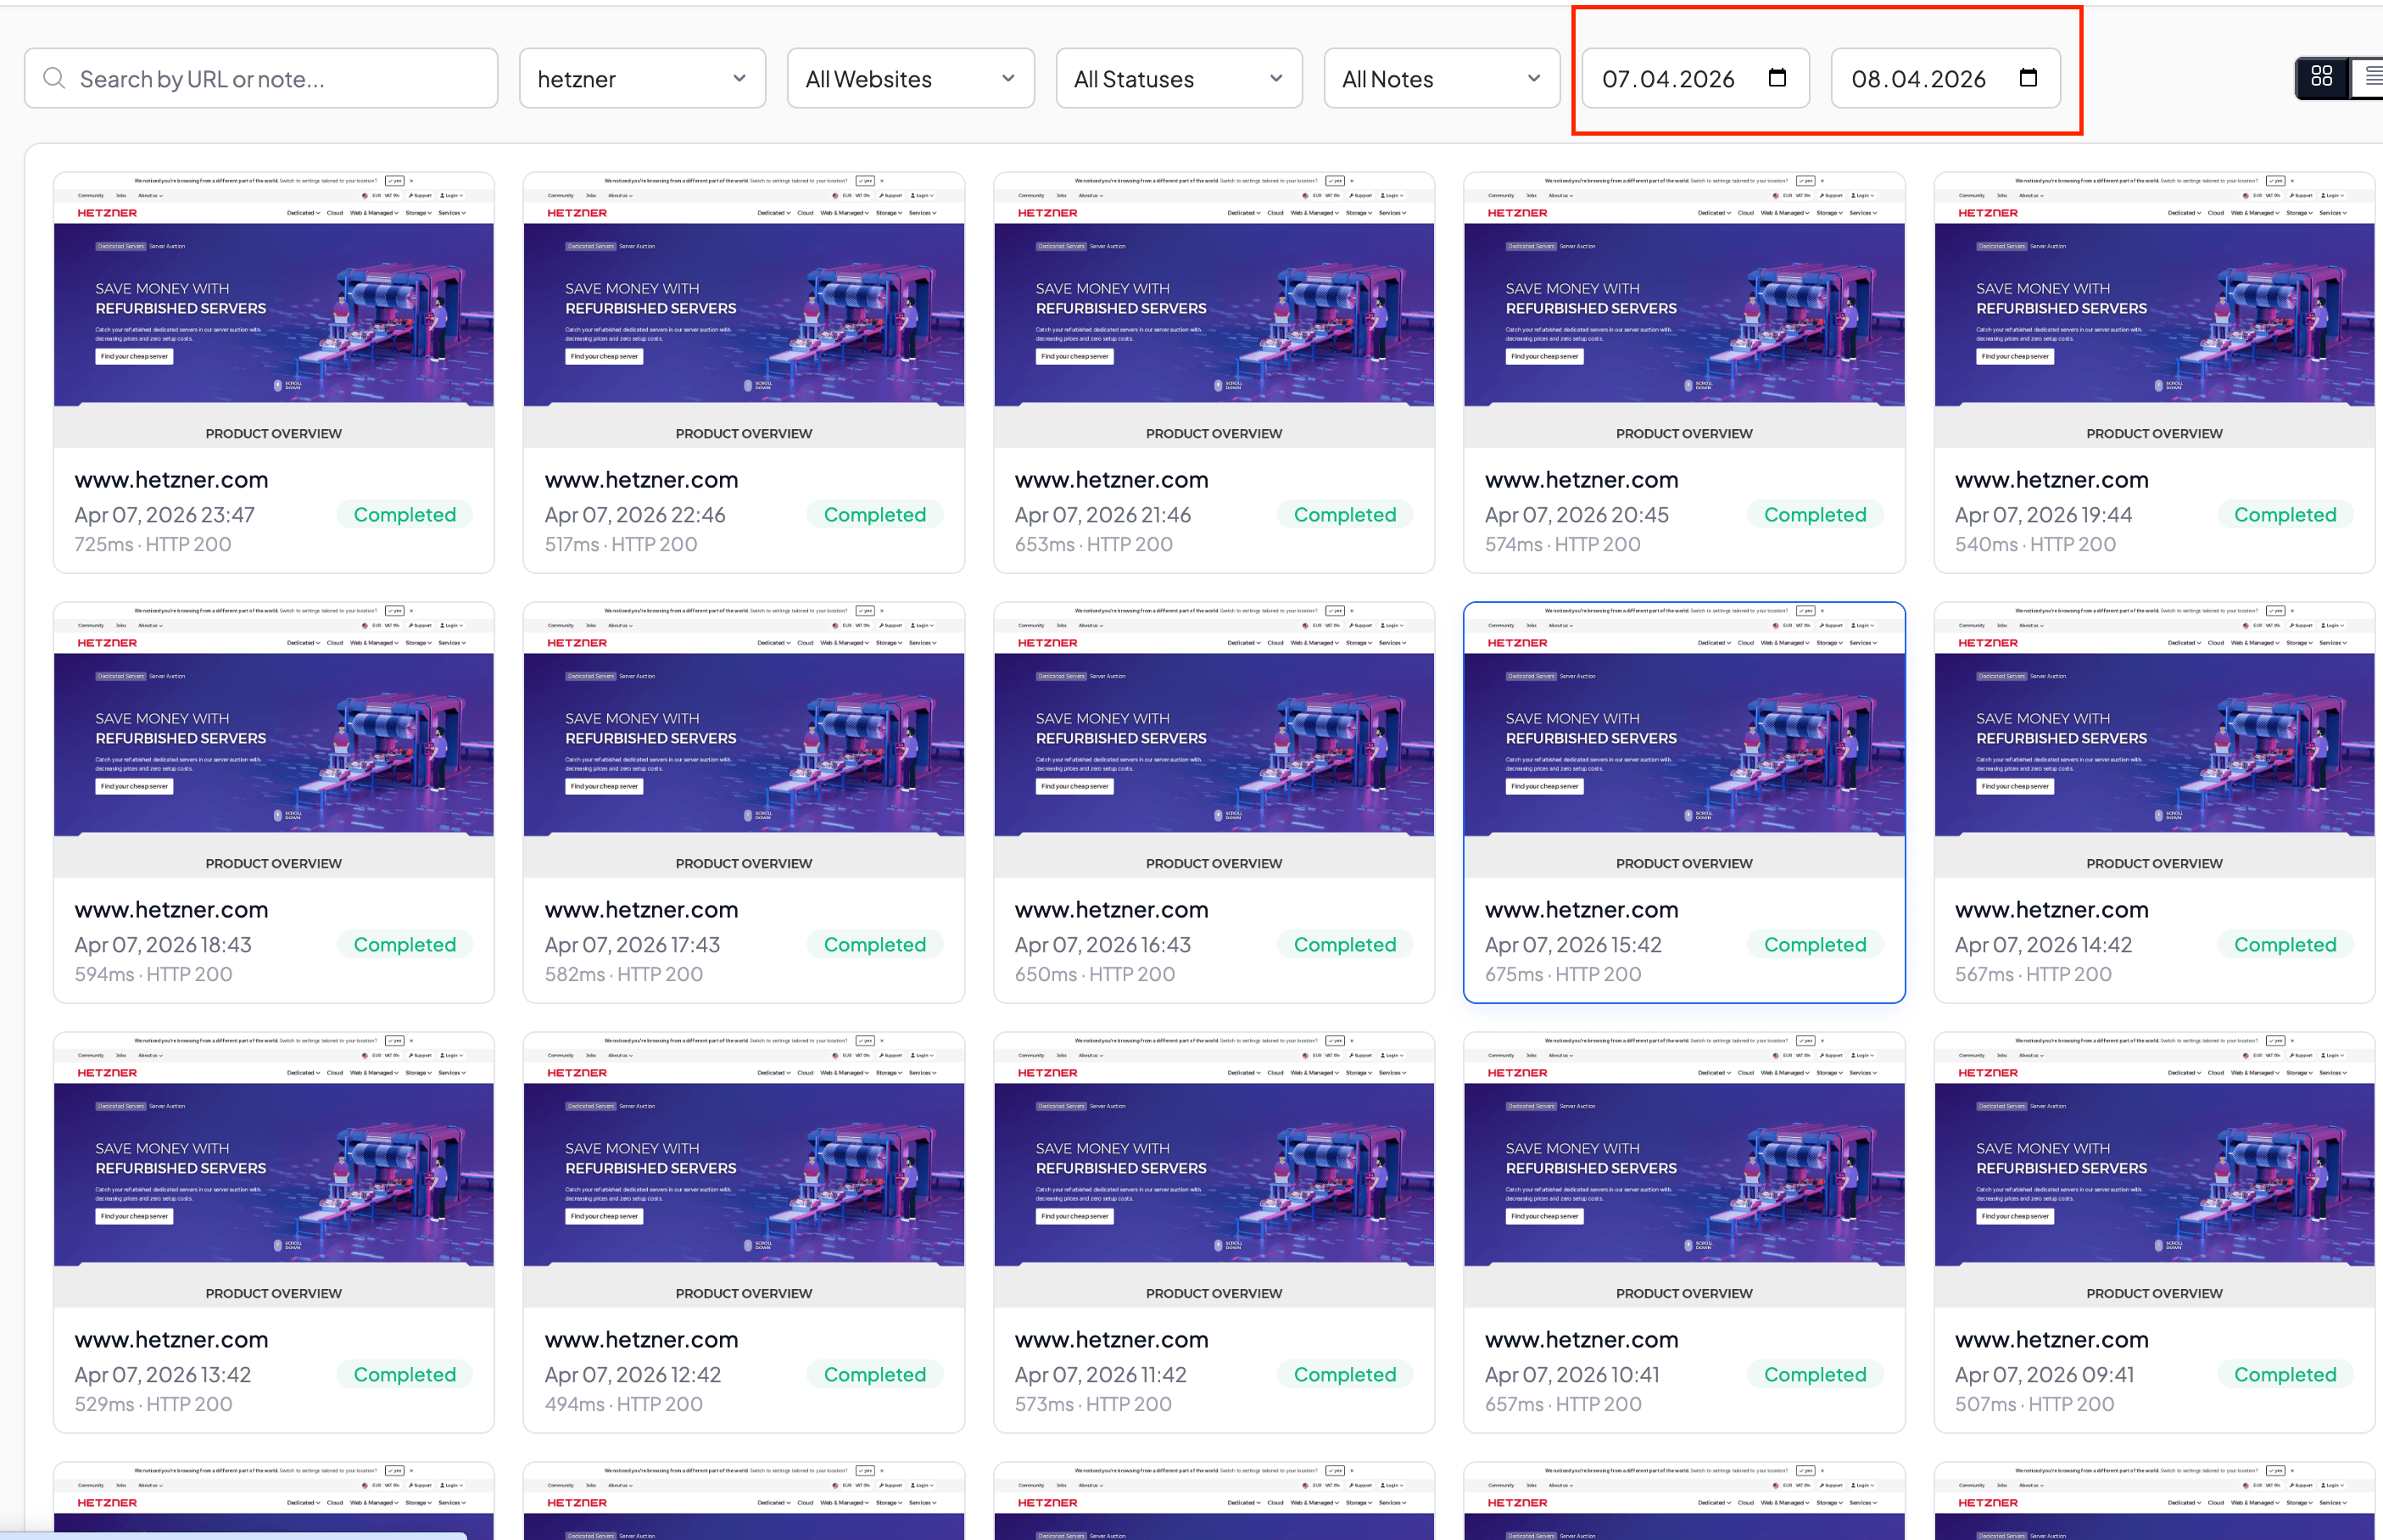The image size is (2383, 1540).
Task: Open screenshot thumbnail captured at 19:44
Action: [2154, 310]
